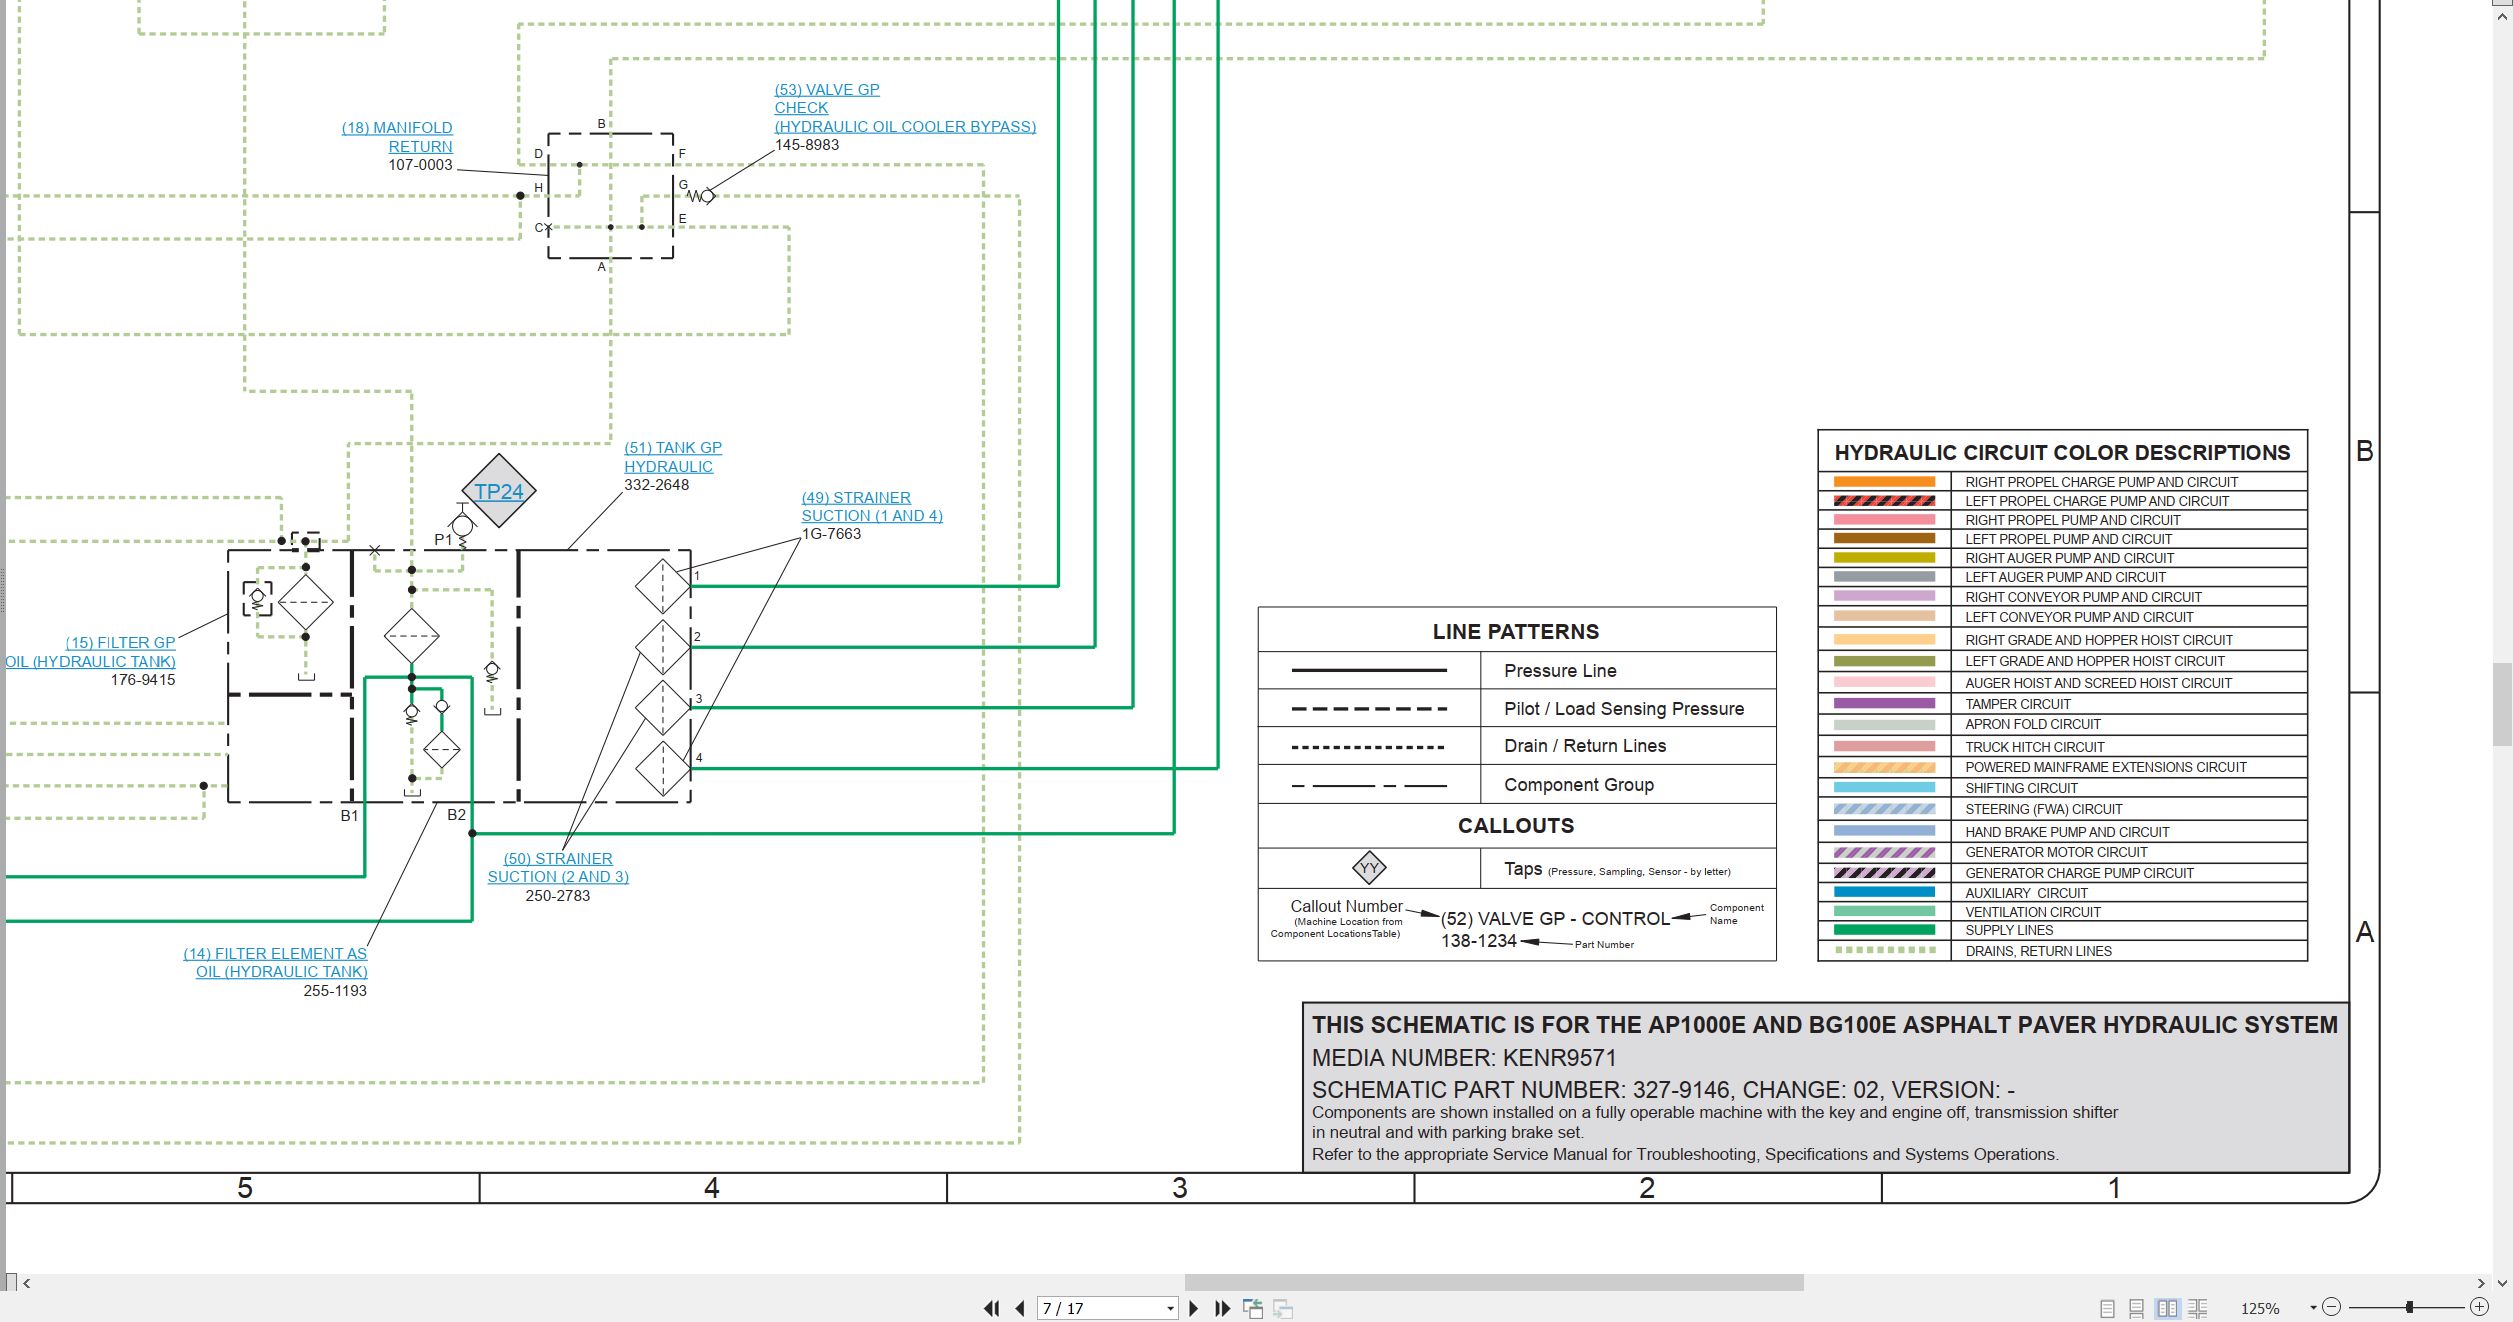Screen dimensions: 2513x1322
Task: Click the scroll down arrow at right edge
Action: coord(2502,1281)
